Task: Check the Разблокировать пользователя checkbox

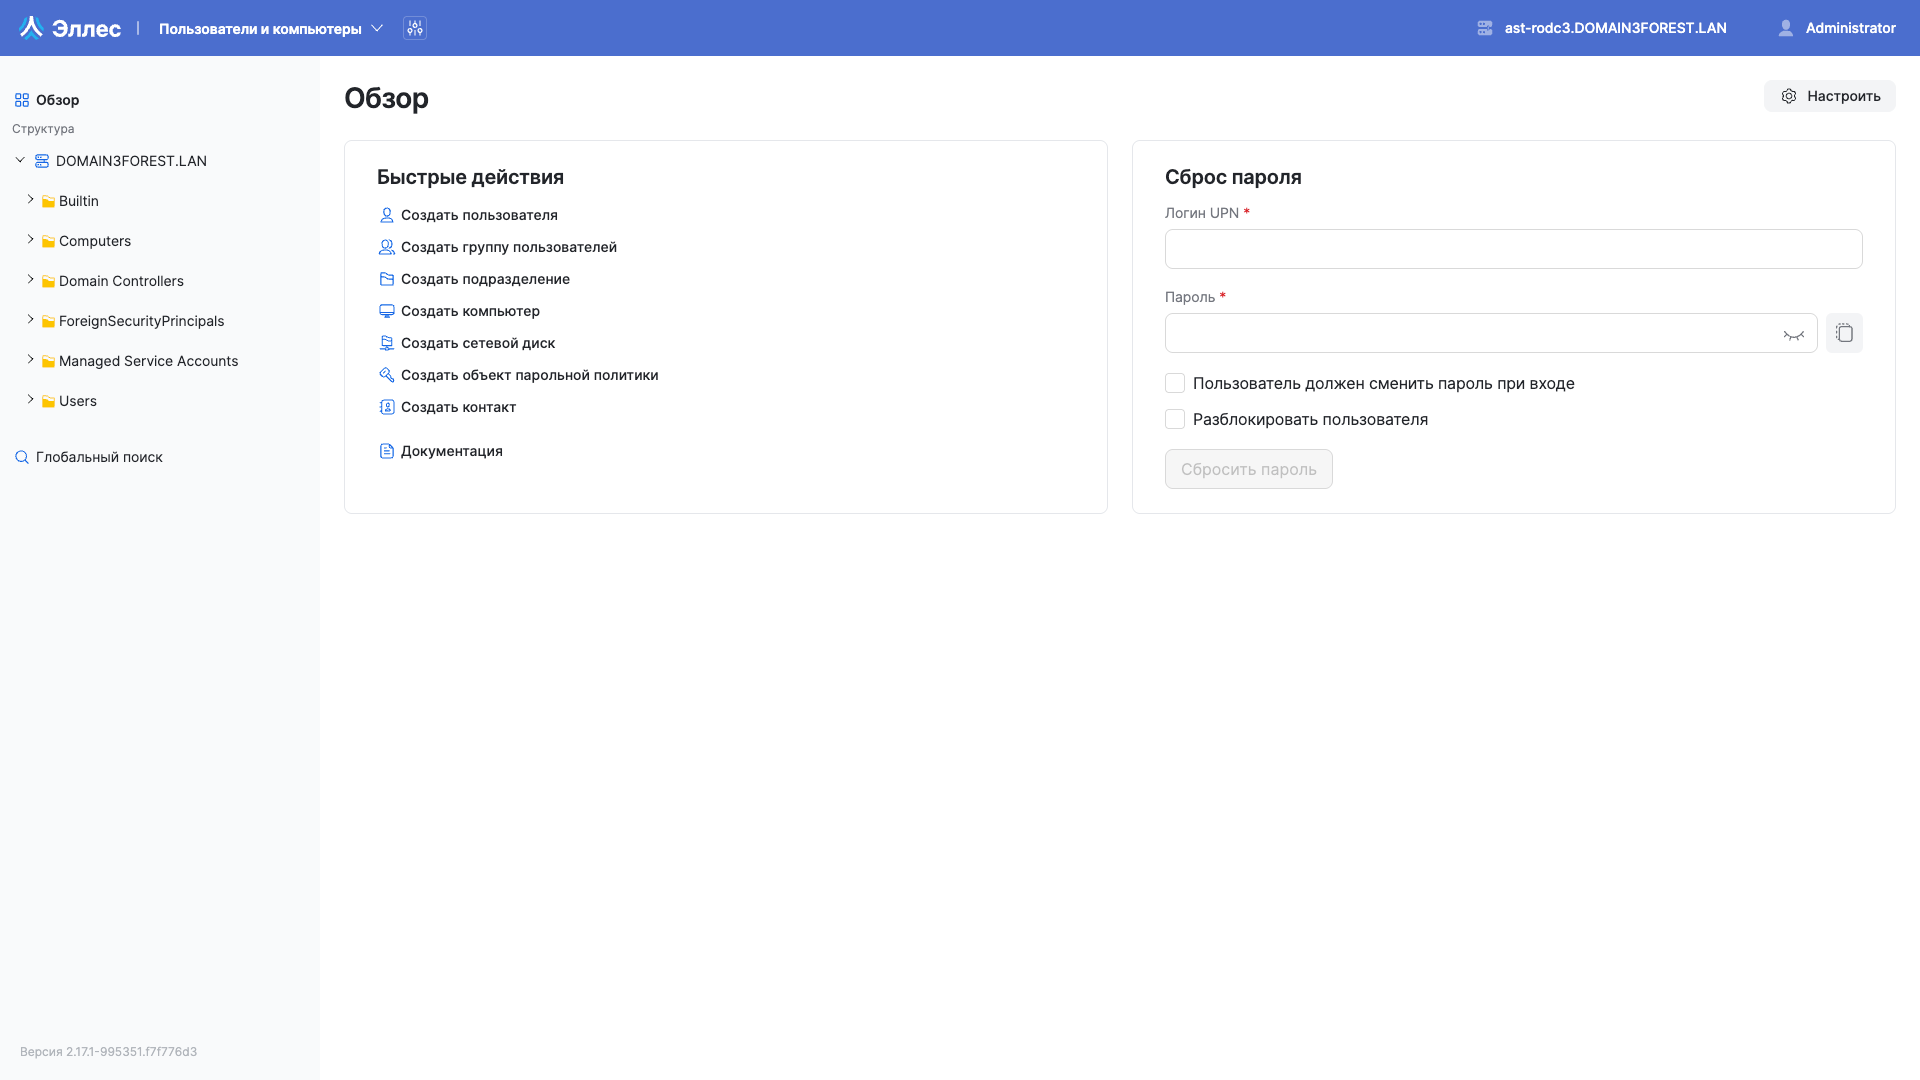Action: coord(1175,419)
